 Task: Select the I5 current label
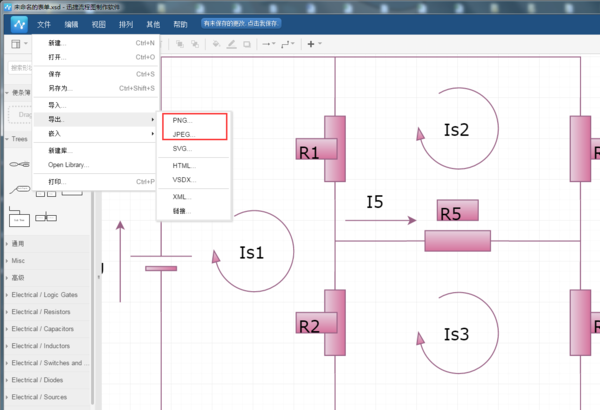pyautogui.click(x=375, y=202)
